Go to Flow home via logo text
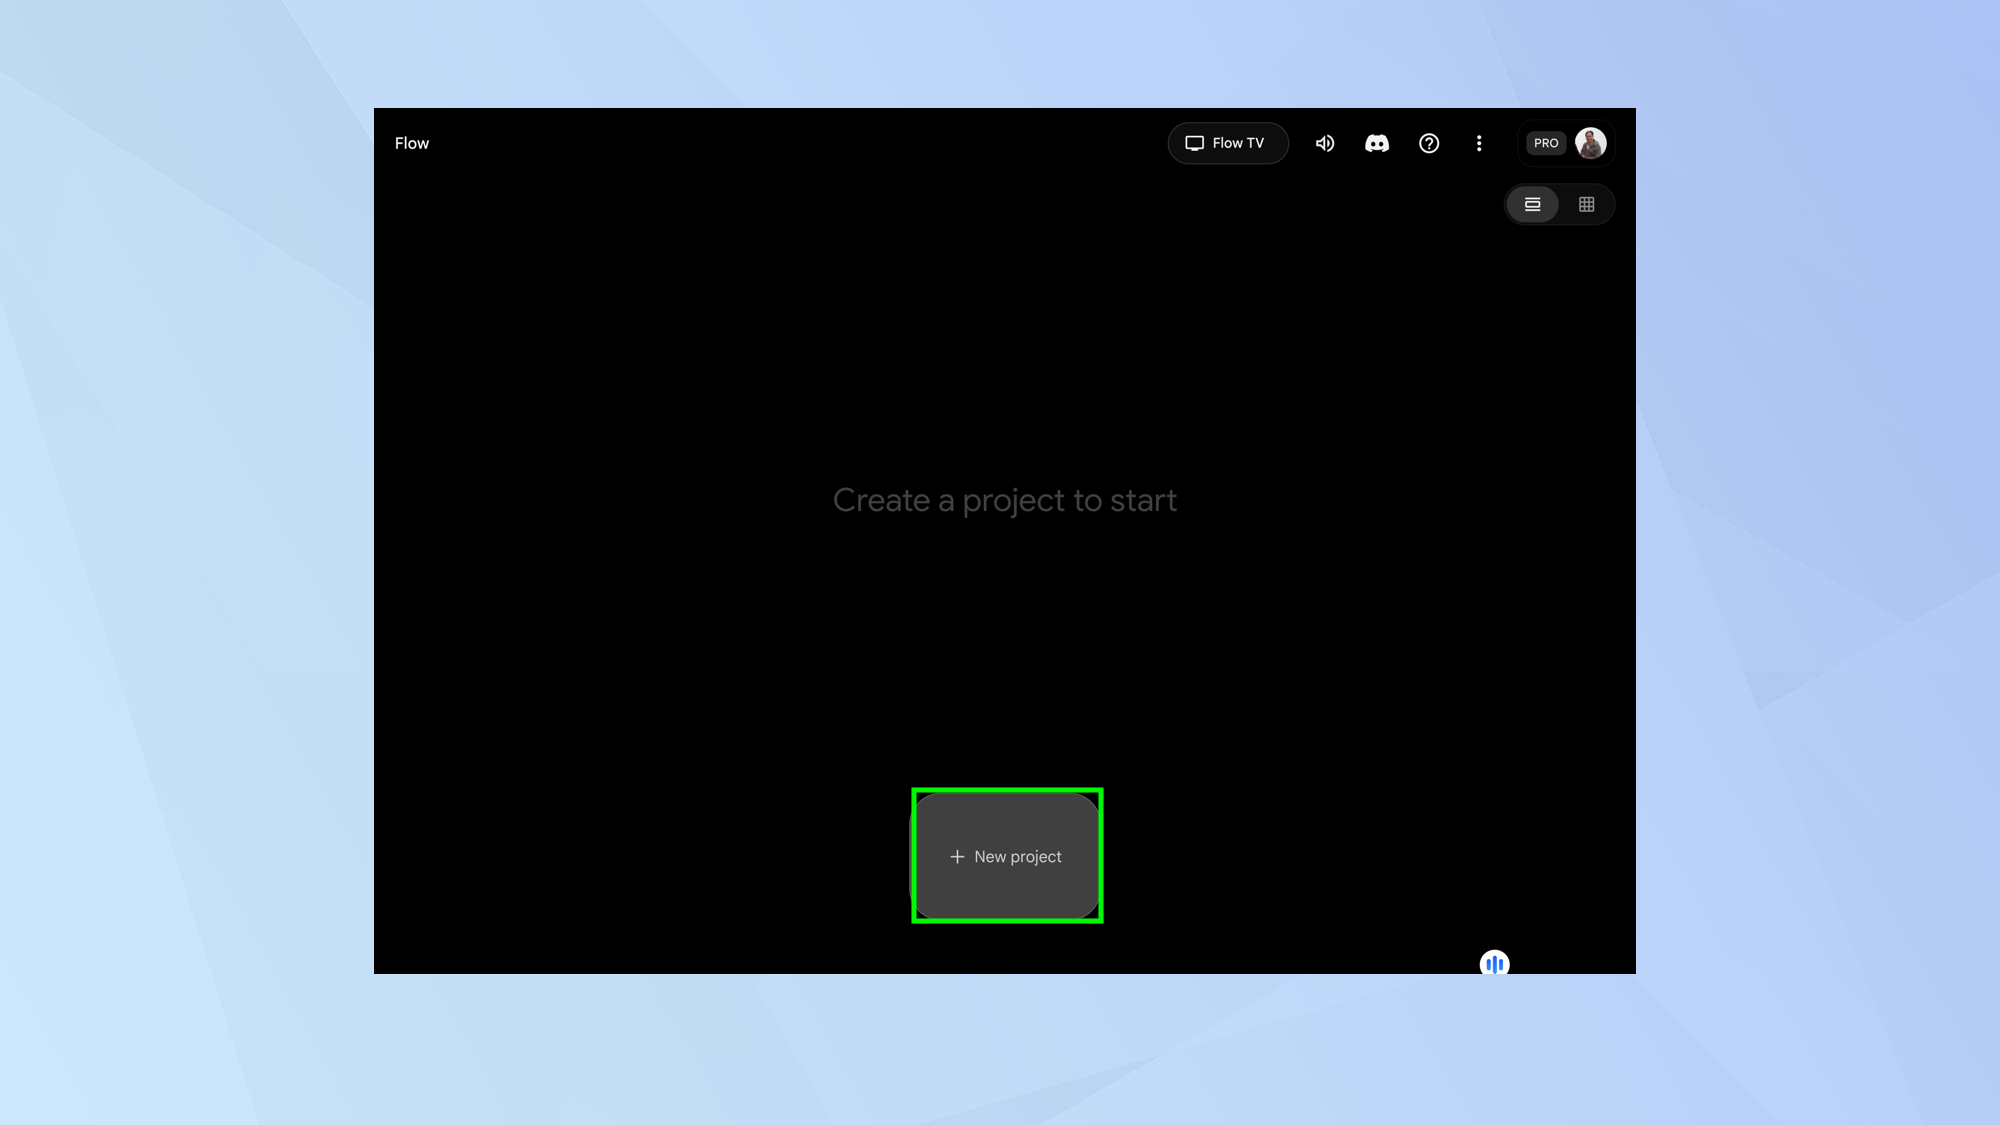 tap(412, 143)
